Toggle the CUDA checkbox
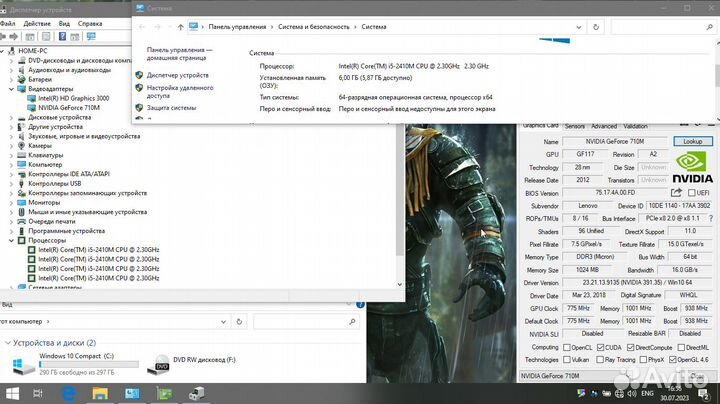 (600, 348)
